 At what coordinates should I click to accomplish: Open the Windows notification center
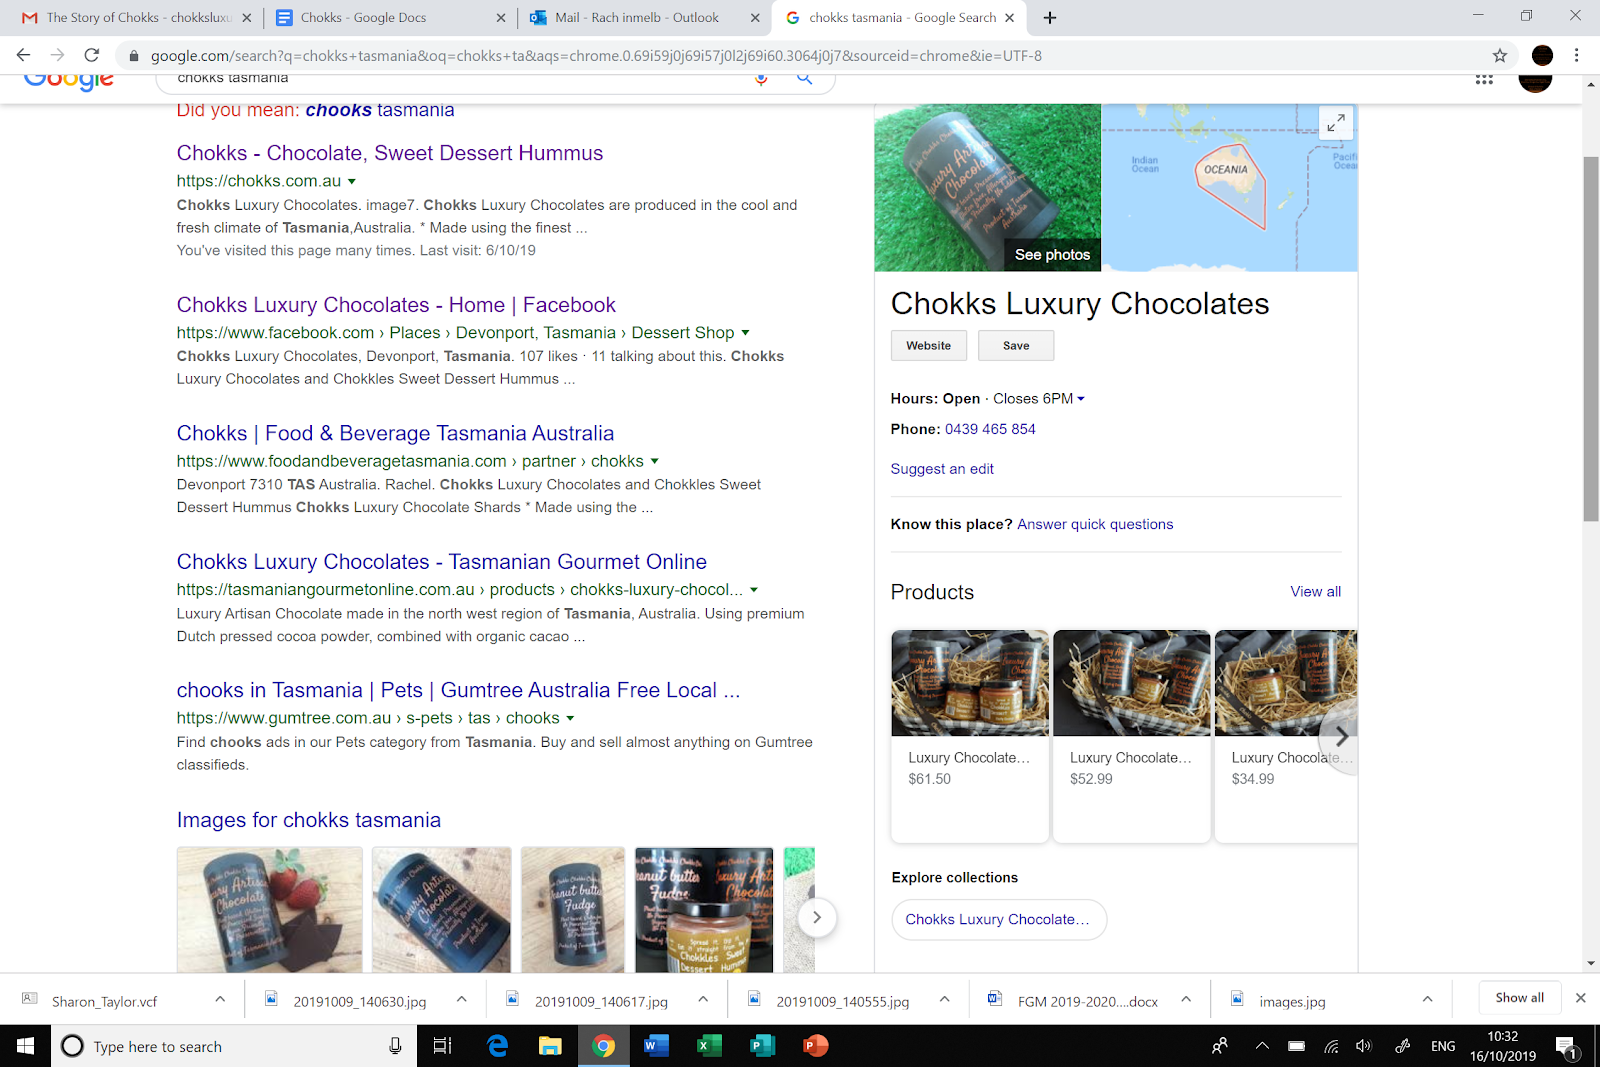click(x=1566, y=1046)
